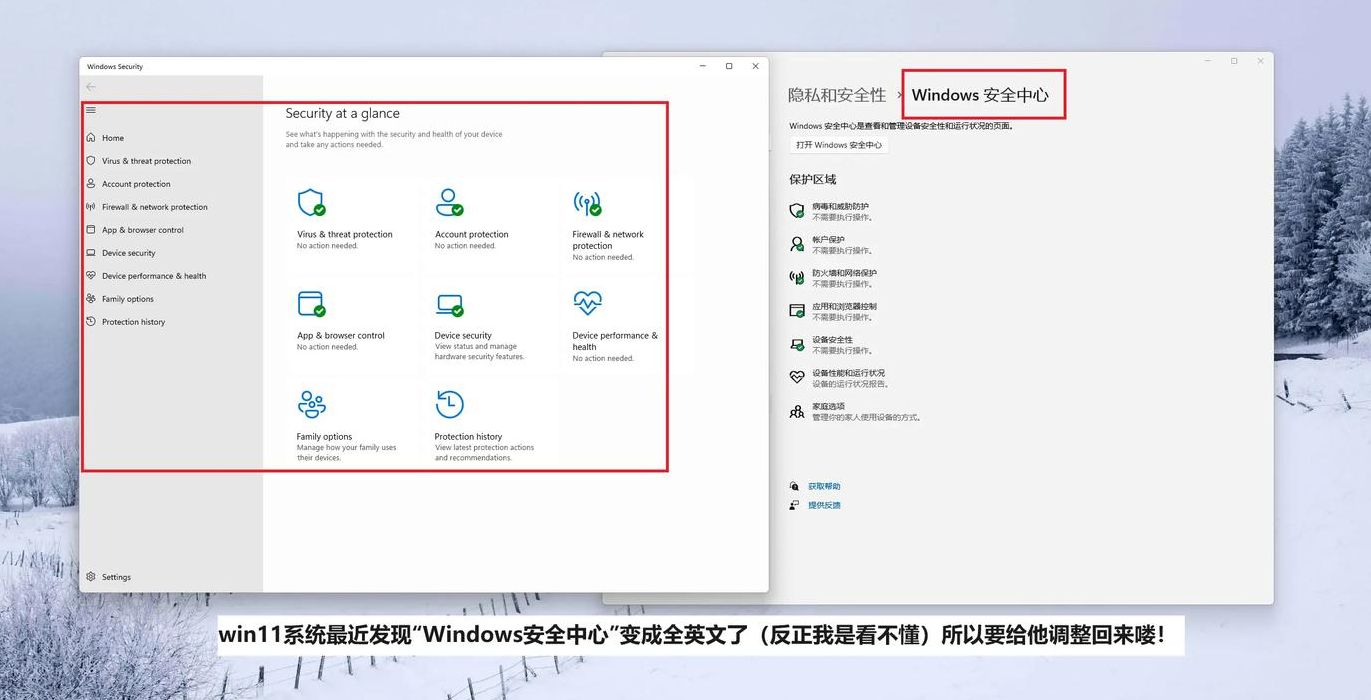The width and height of the screenshot is (1371, 700).
Task: Click the Settings gear icon
Action: click(91, 577)
